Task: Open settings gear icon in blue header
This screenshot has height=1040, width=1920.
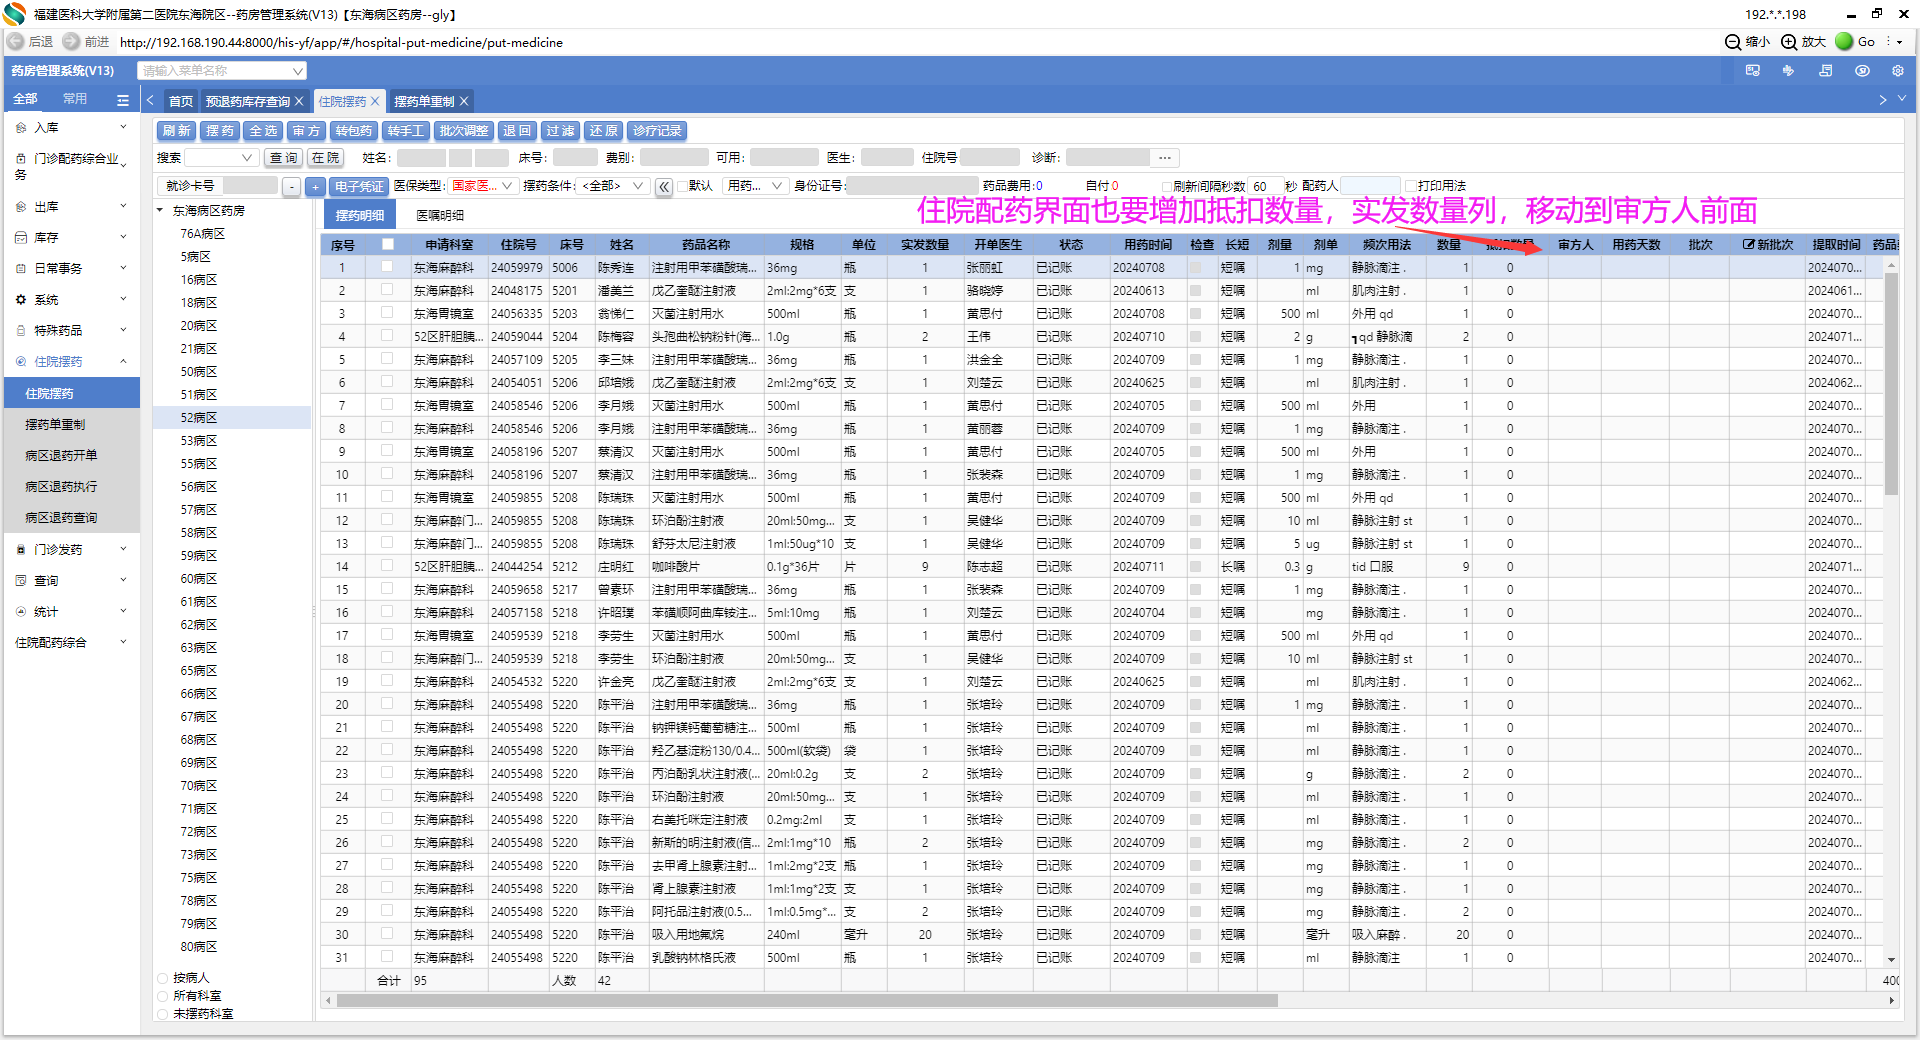Action: pyautogui.click(x=1897, y=71)
